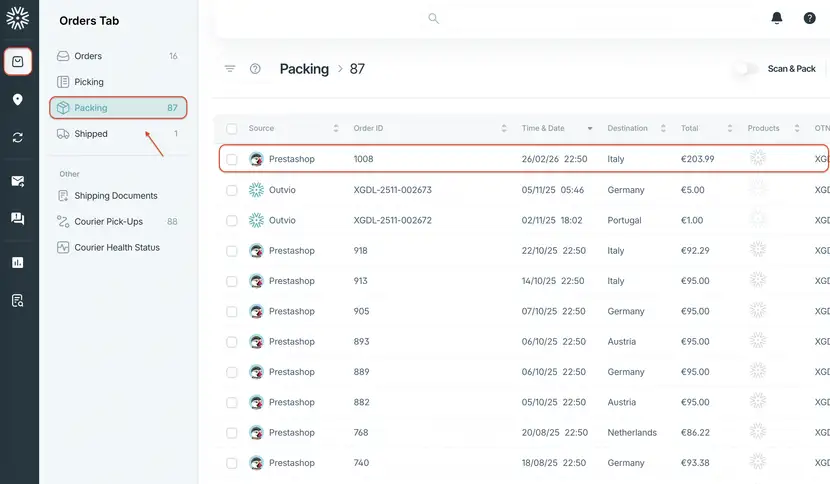Click help circle next to Packing title
The width and height of the screenshot is (830, 484).
click(x=255, y=69)
